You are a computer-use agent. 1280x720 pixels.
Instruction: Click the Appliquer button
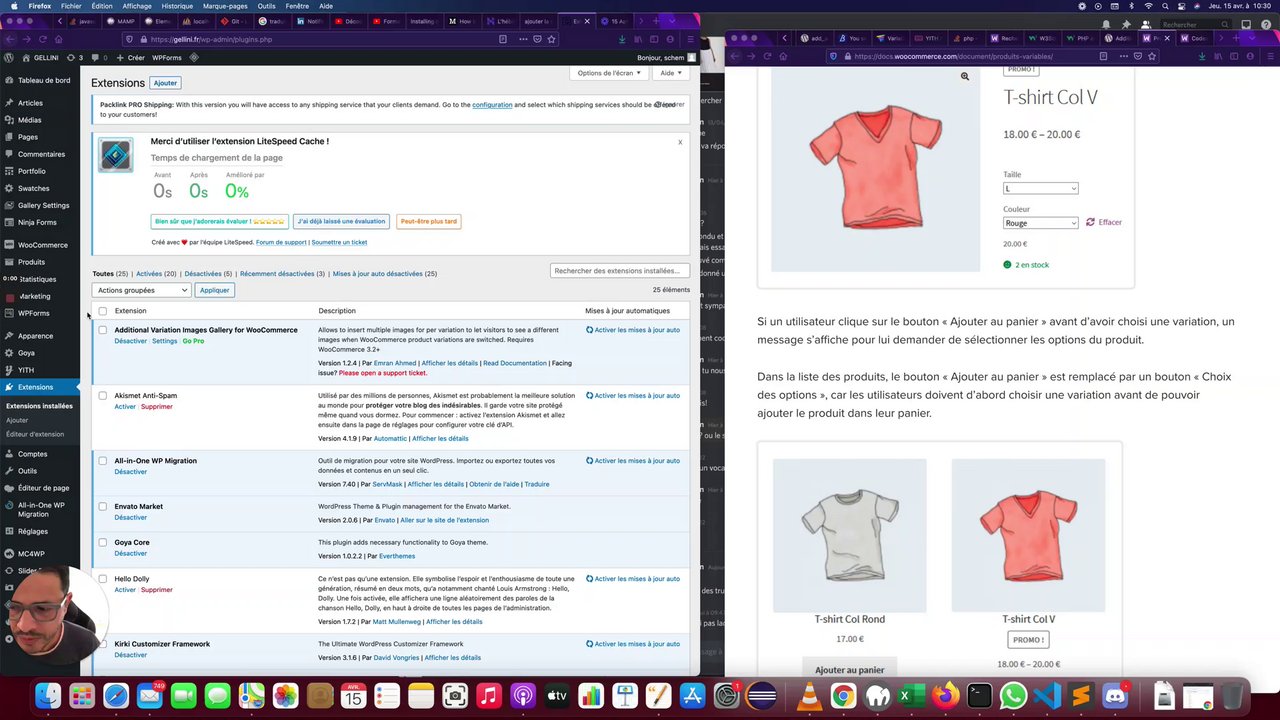[214, 290]
